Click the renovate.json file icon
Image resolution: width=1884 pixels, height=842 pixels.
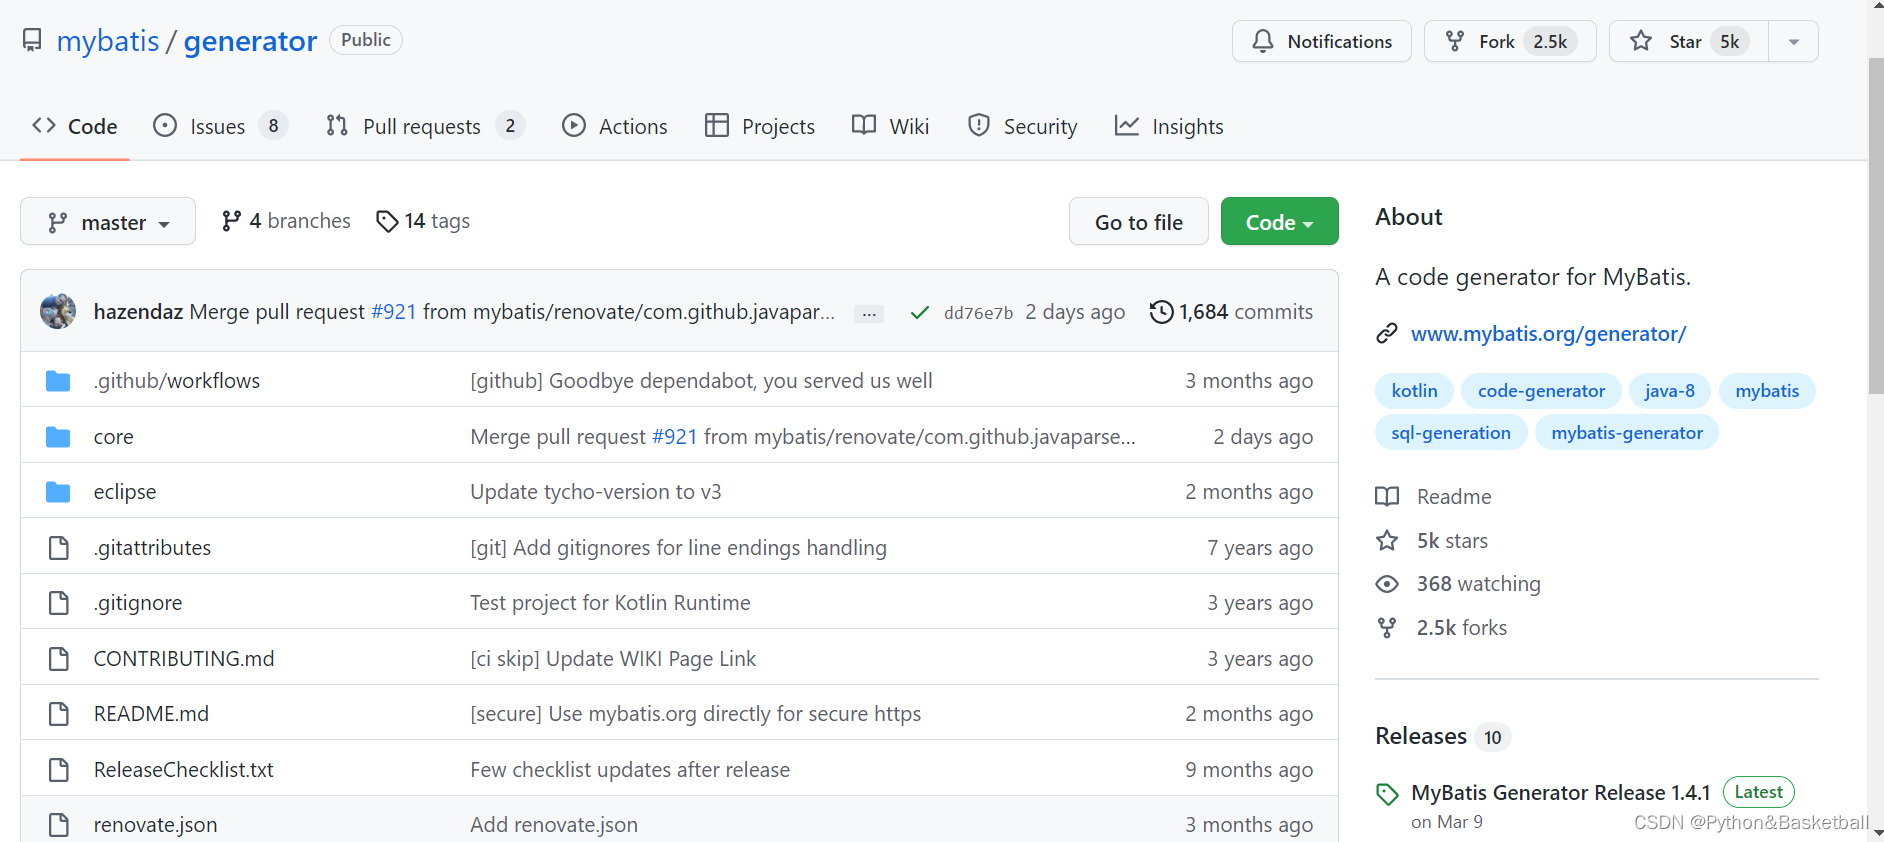[x=59, y=825]
